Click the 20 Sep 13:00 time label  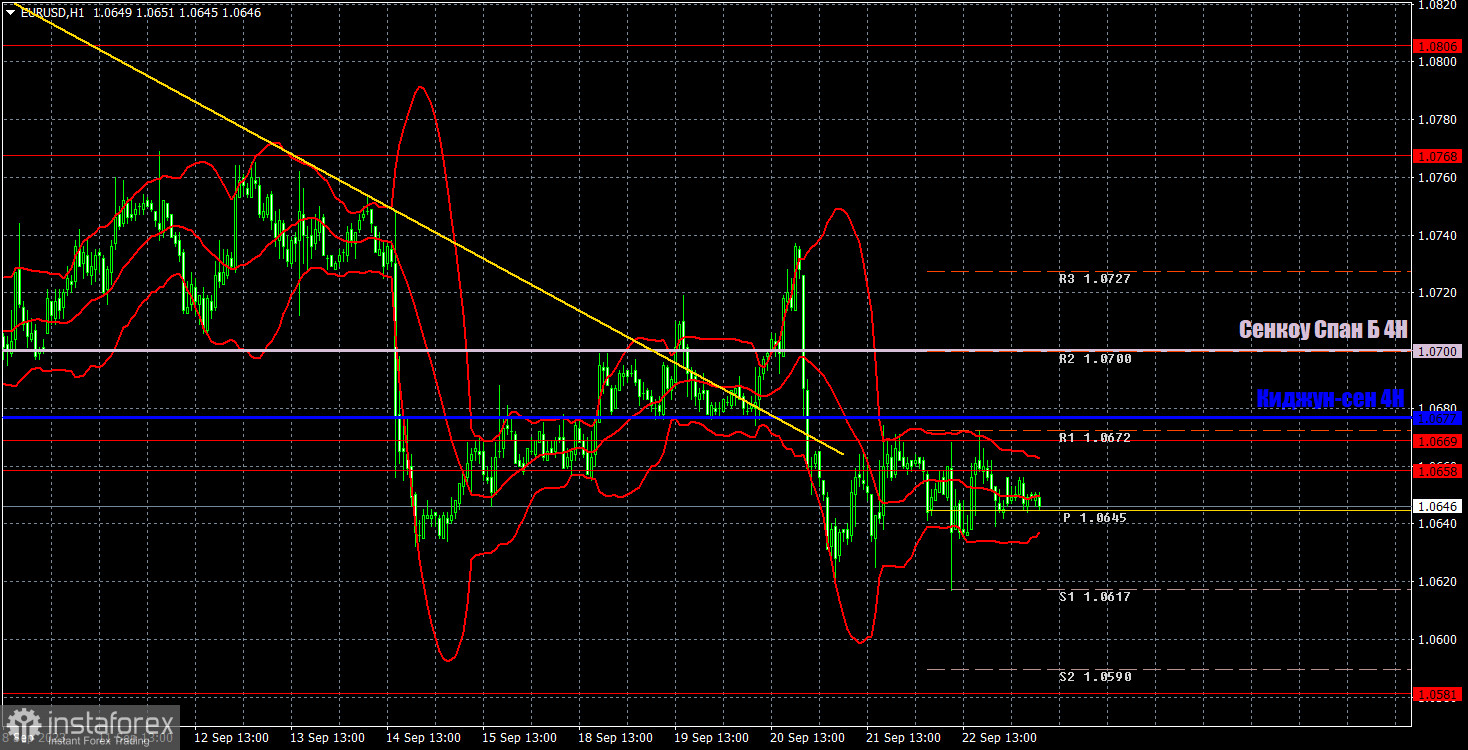tap(809, 738)
